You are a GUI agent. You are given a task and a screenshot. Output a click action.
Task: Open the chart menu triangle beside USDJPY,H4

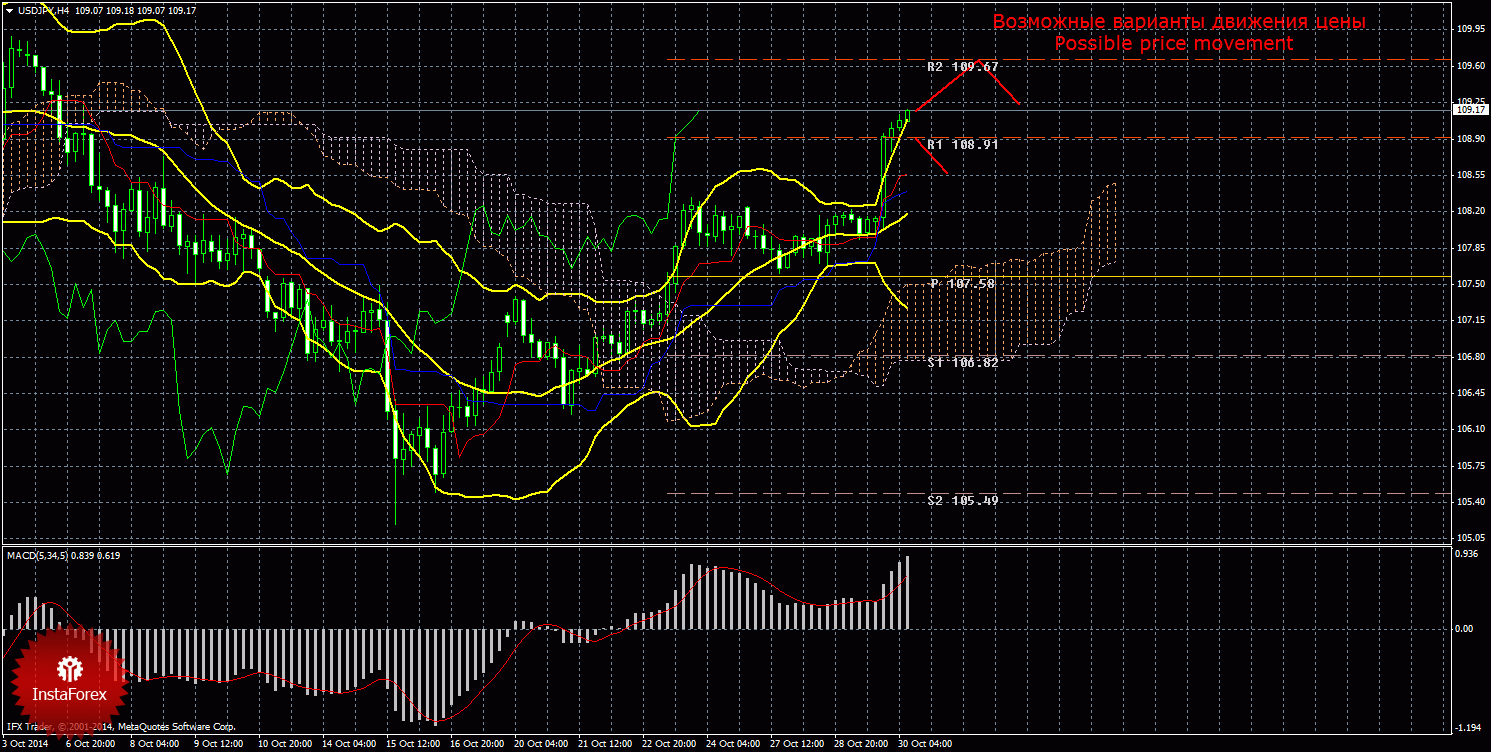coord(9,9)
